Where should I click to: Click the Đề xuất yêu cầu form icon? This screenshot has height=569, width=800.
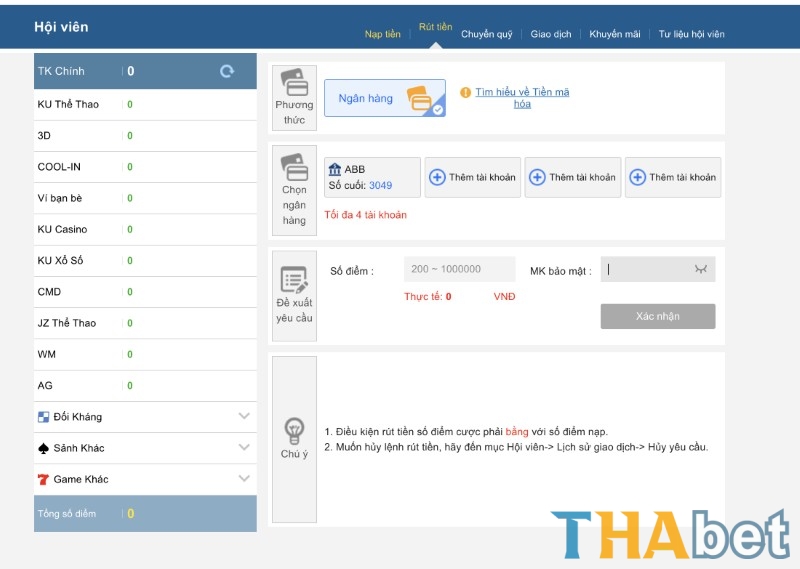(294, 280)
